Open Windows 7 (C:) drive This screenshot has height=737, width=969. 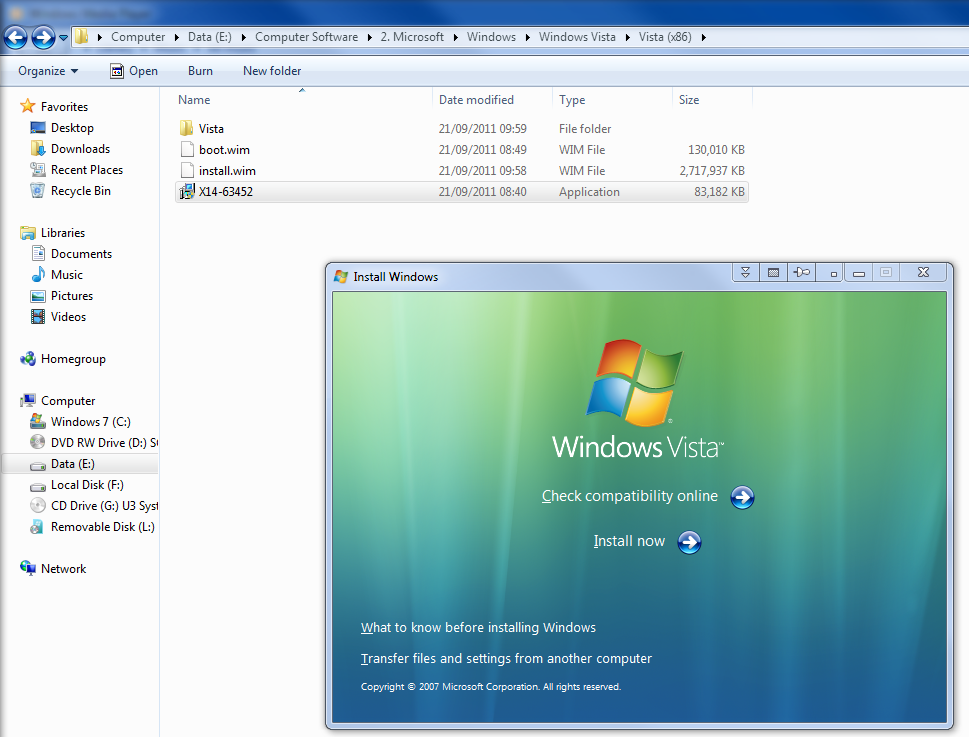tap(90, 422)
